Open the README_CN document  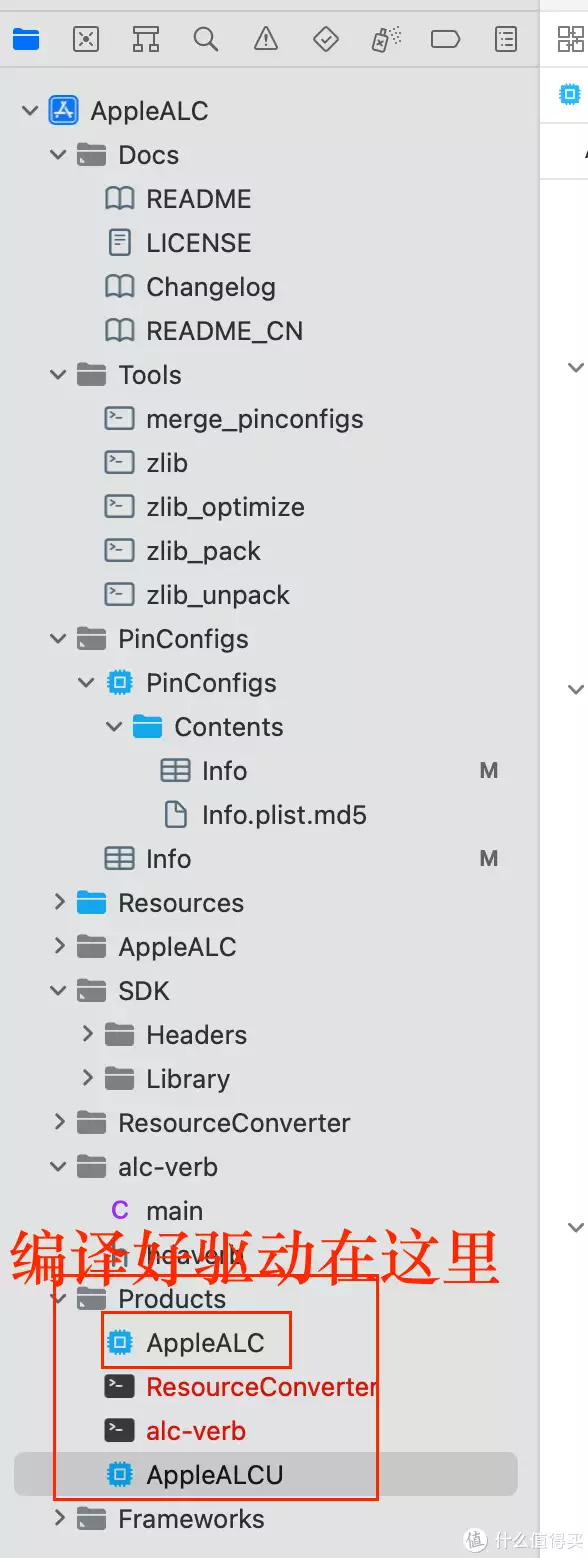point(224,331)
